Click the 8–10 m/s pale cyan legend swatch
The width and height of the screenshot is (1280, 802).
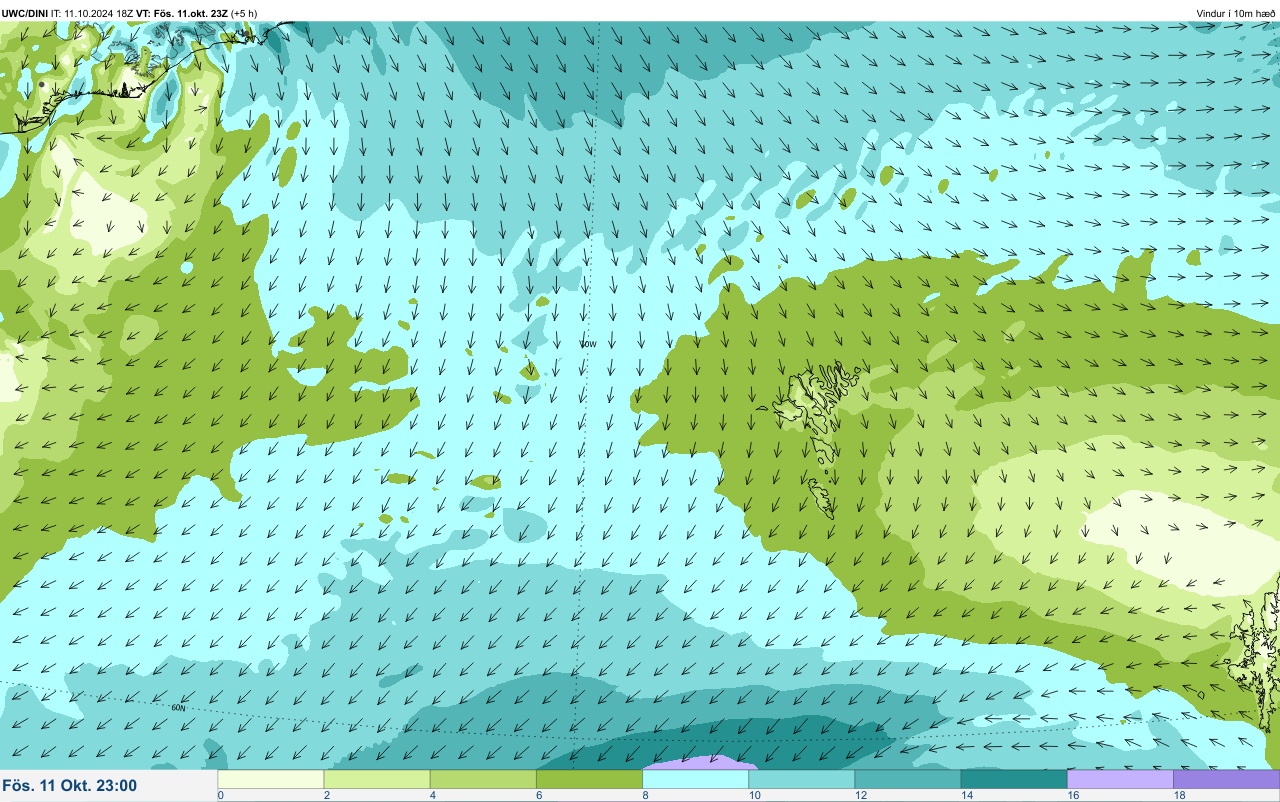tap(695, 779)
